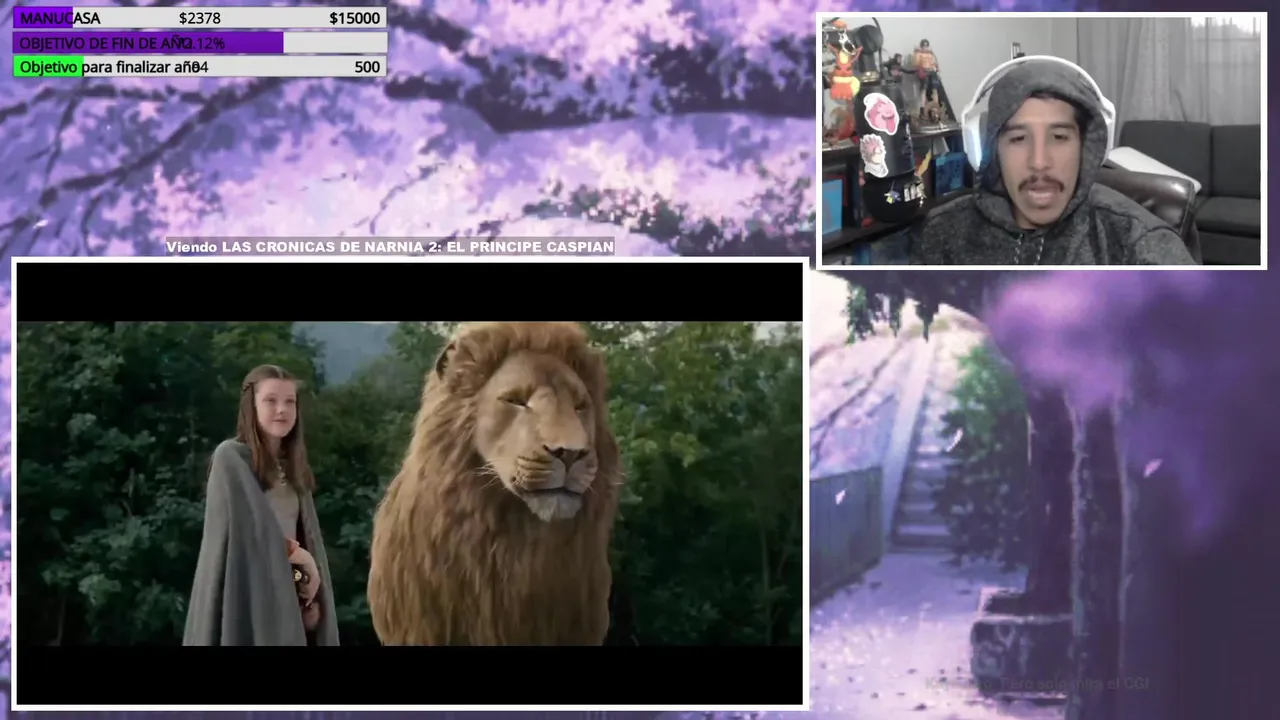Click the Viendo LAS CRONICAS DE NARNIA 2 title

pos(390,246)
